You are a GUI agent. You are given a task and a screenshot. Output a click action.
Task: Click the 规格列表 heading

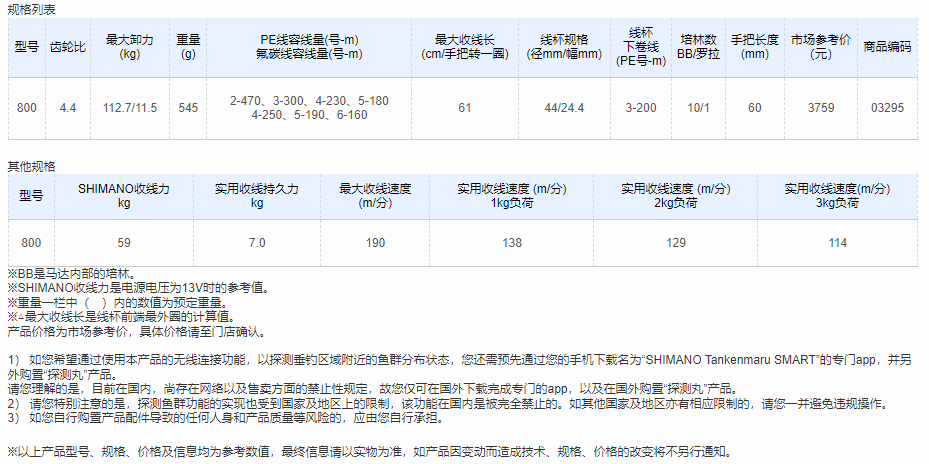31,10
